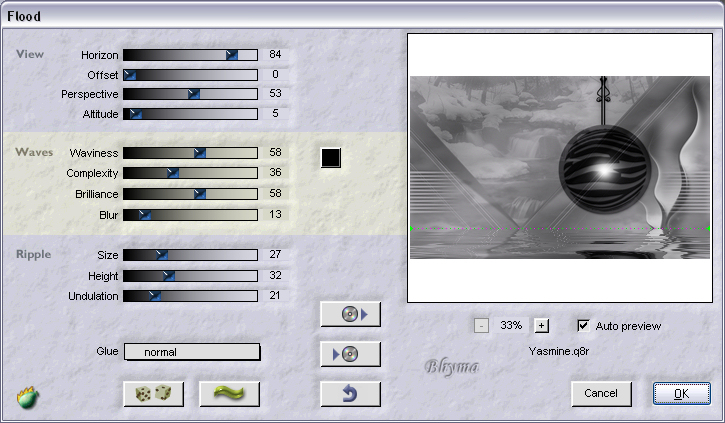
Task: Click the flood preview image
Action: [x=560, y=167]
